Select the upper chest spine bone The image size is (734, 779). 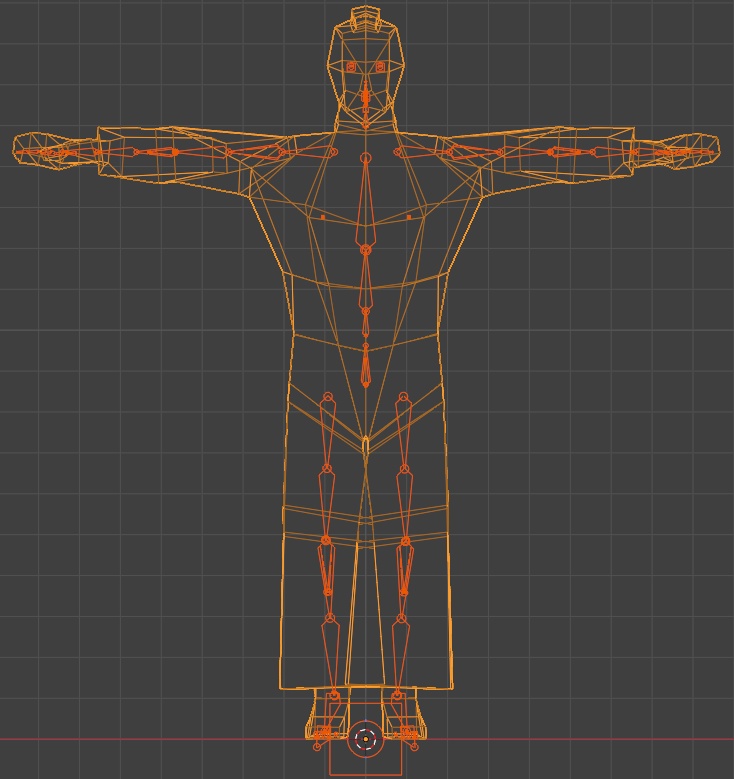click(366, 204)
